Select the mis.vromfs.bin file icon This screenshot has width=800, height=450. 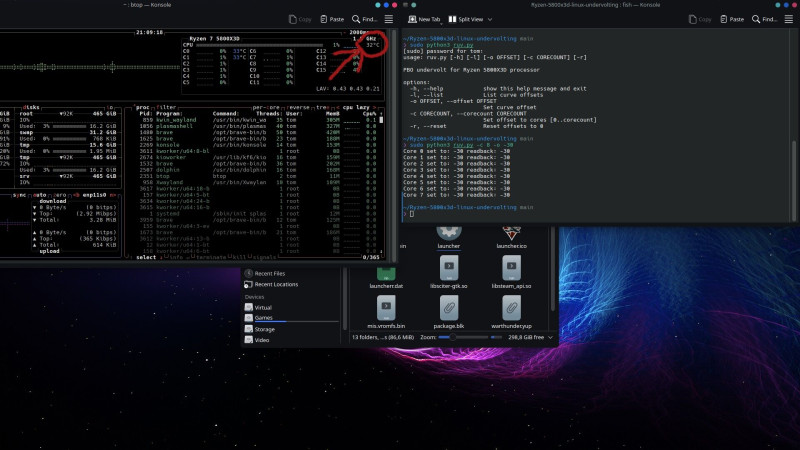coord(386,309)
